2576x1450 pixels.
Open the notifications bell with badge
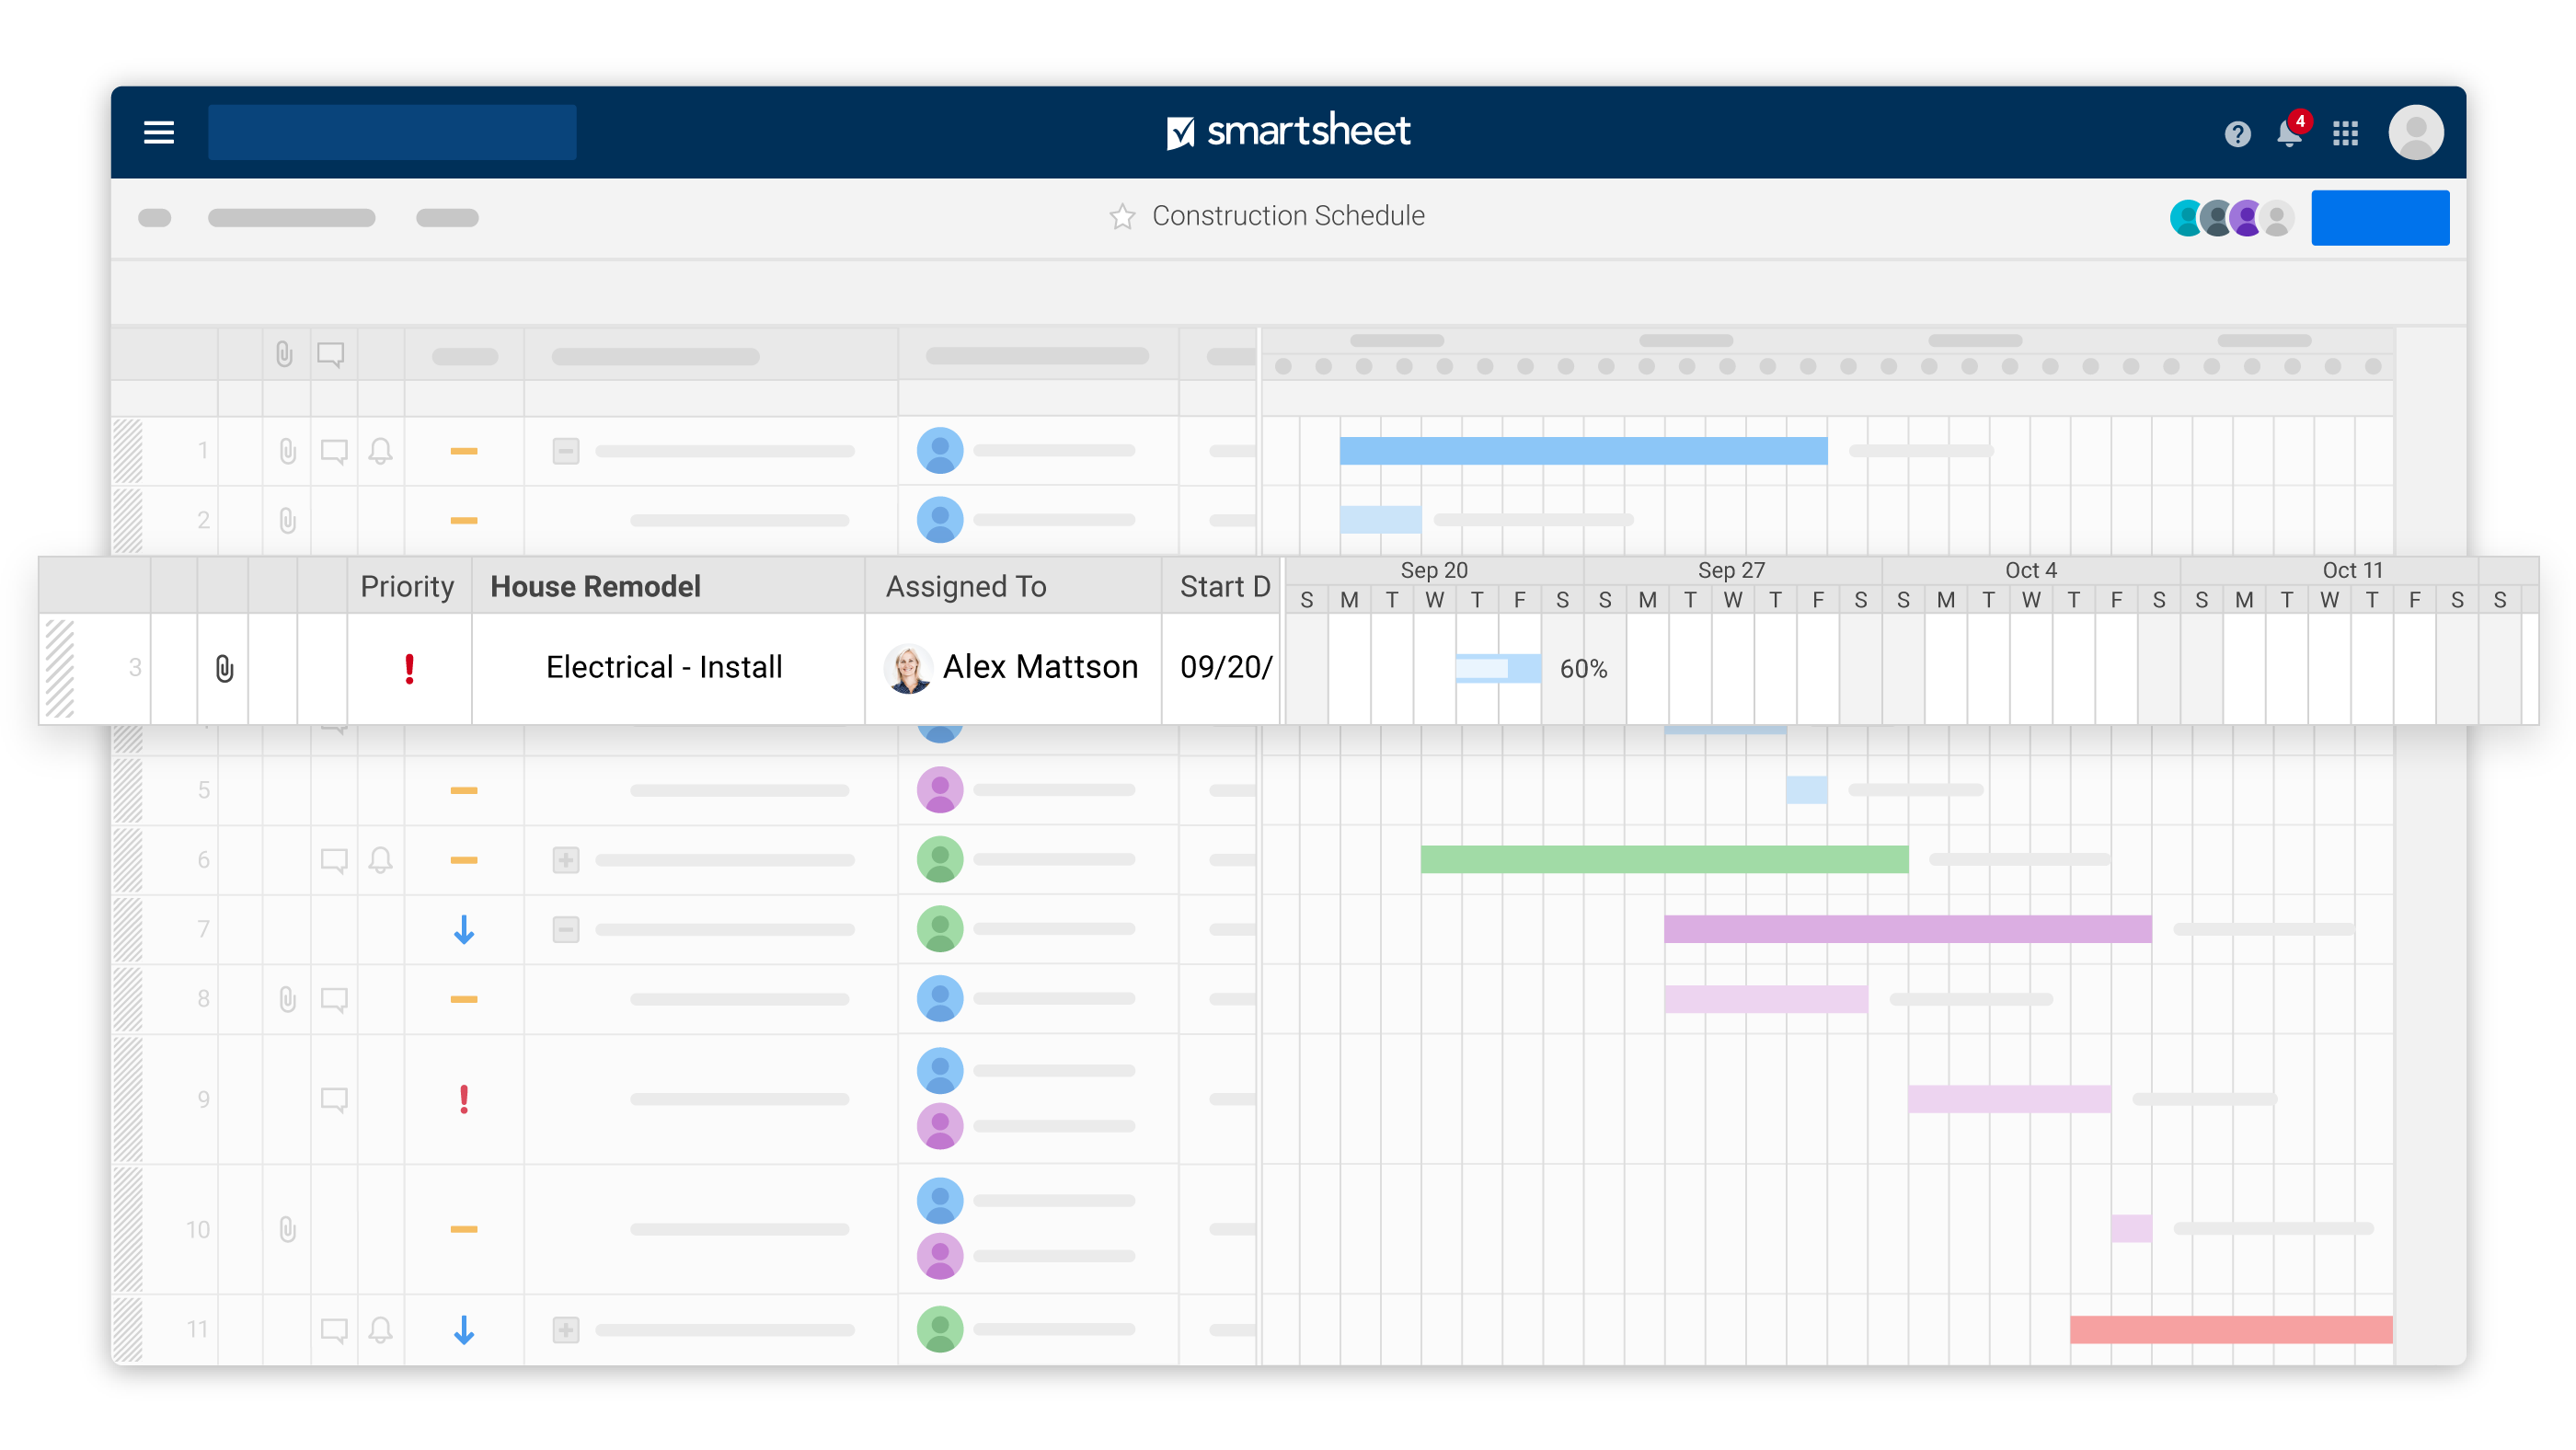pos(2289,133)
